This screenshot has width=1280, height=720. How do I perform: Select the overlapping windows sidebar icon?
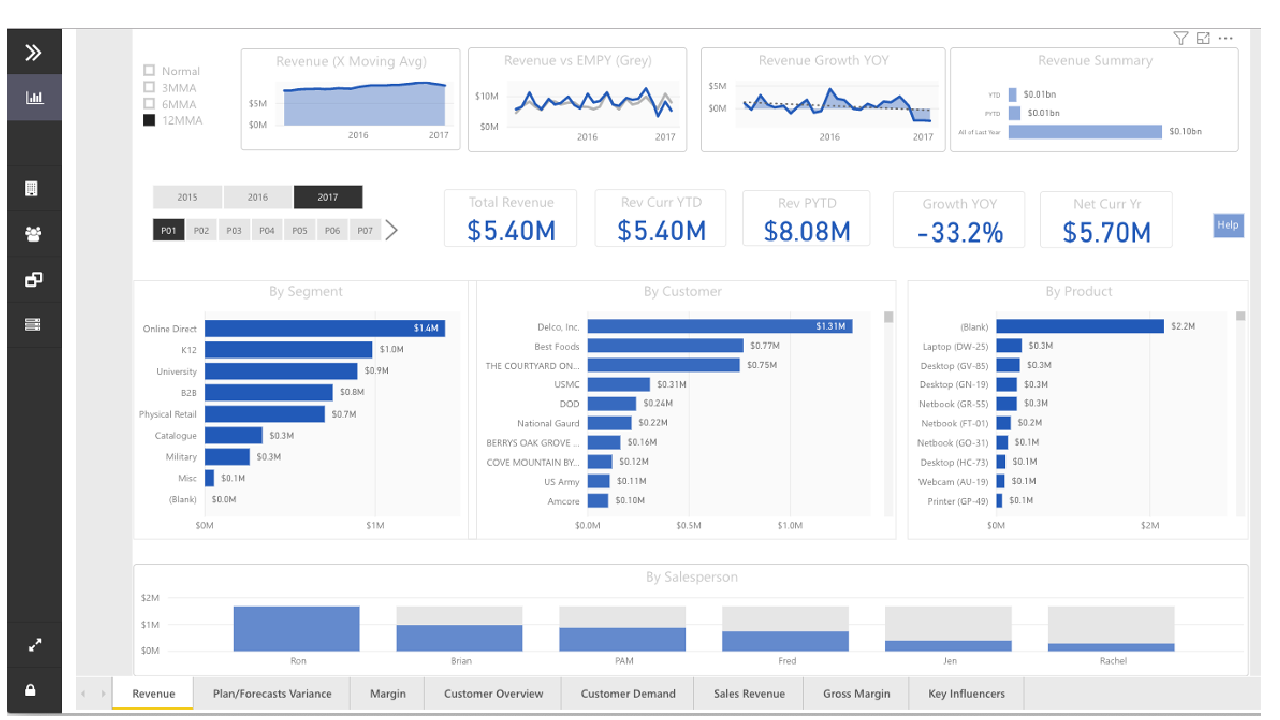tap(34, 280)
